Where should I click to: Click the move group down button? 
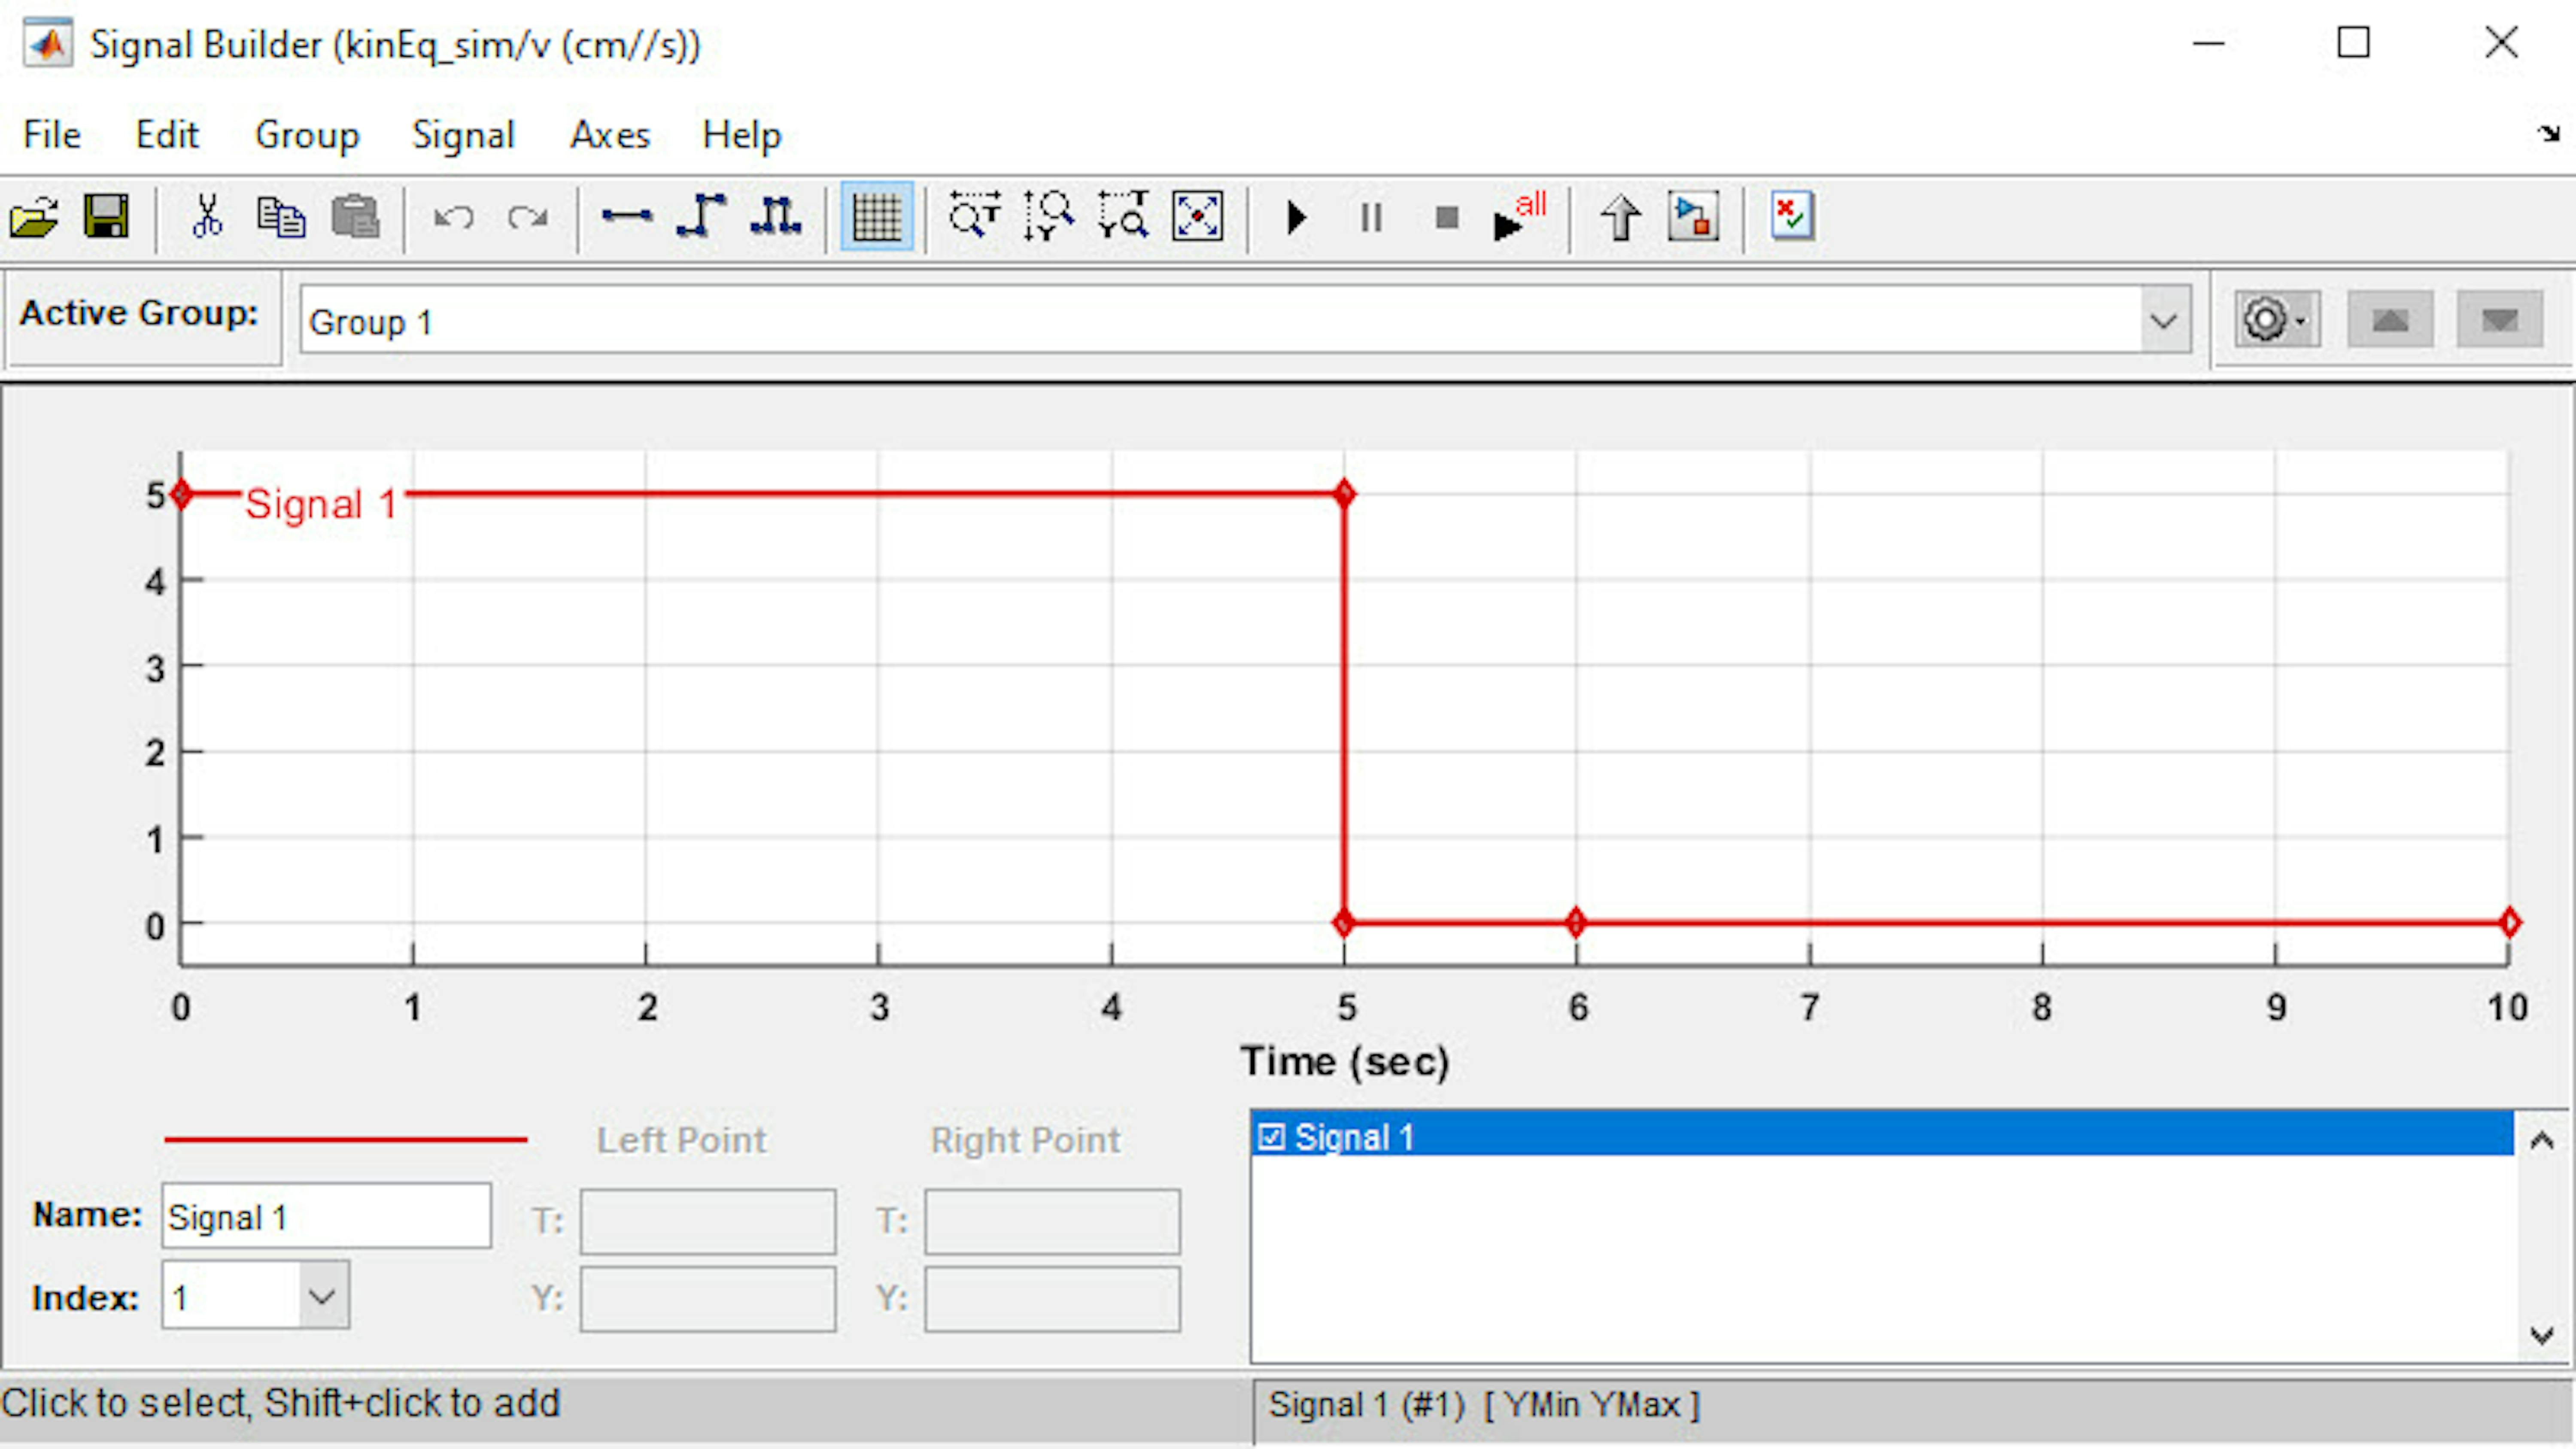tap(2500, 320)
